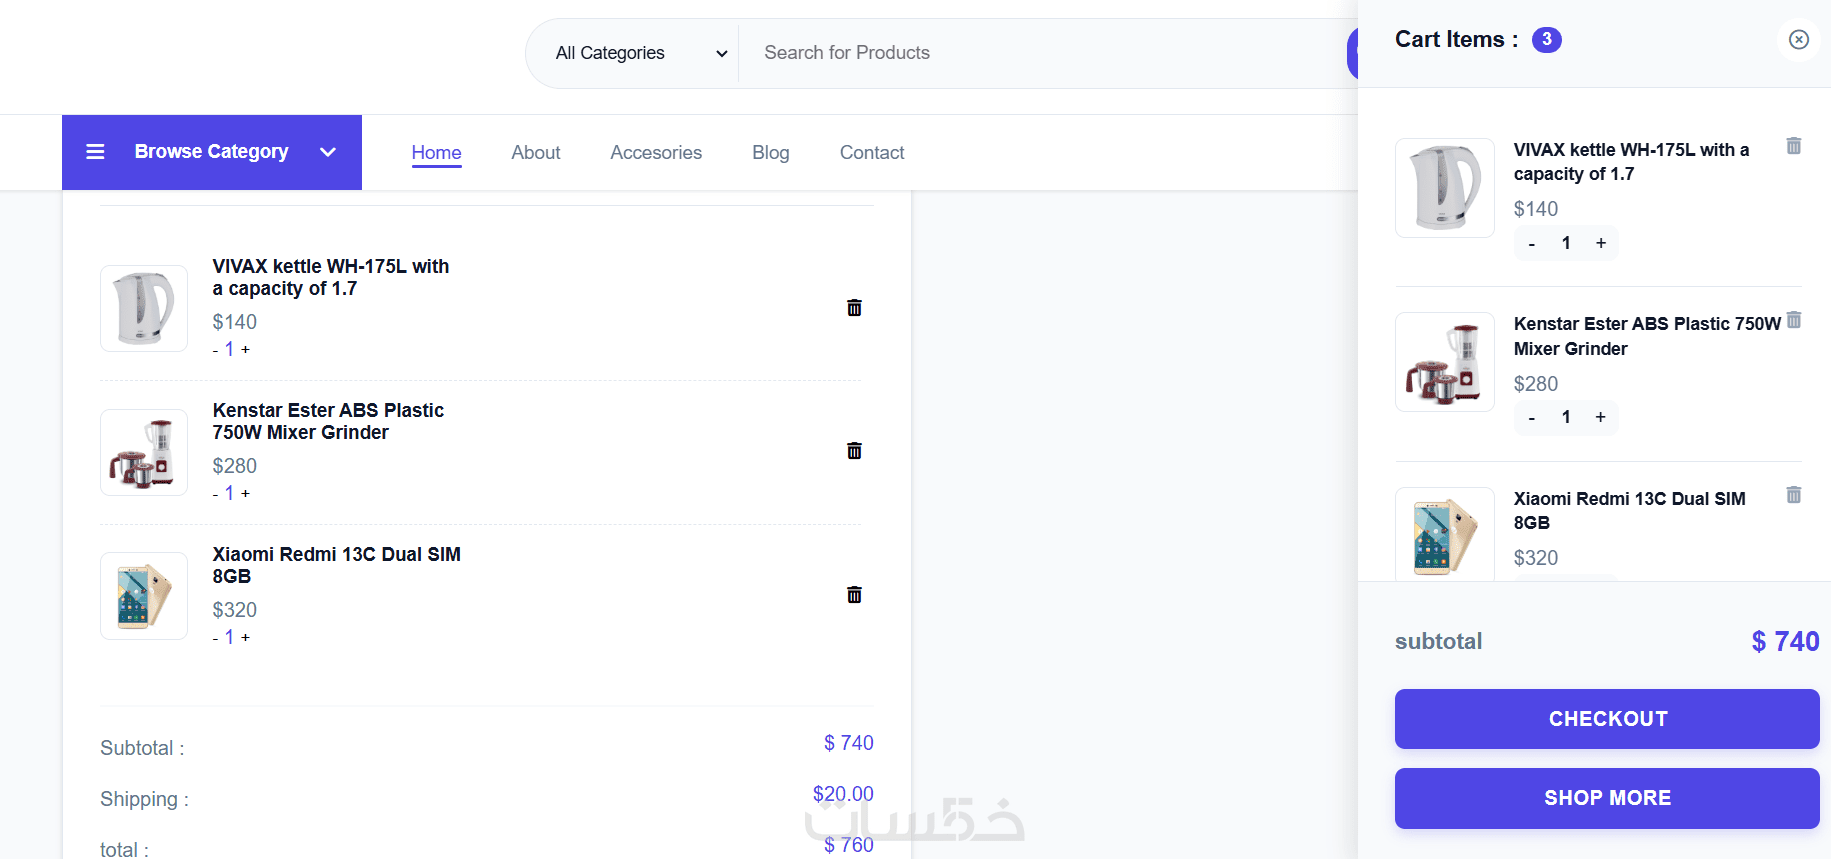Click the hamburger icon beside Browse Category
The height and width of the screenshot is (859, 1831).
(96, 152)
